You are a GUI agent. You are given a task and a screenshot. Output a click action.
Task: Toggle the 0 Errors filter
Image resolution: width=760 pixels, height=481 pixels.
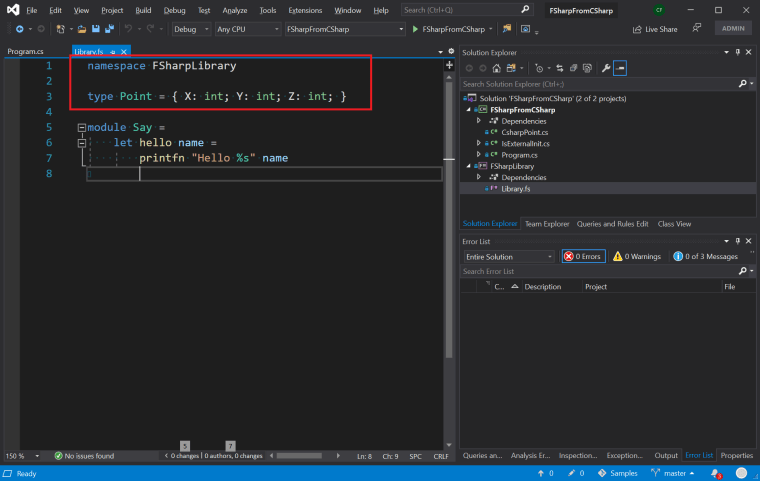coord(582,256)
